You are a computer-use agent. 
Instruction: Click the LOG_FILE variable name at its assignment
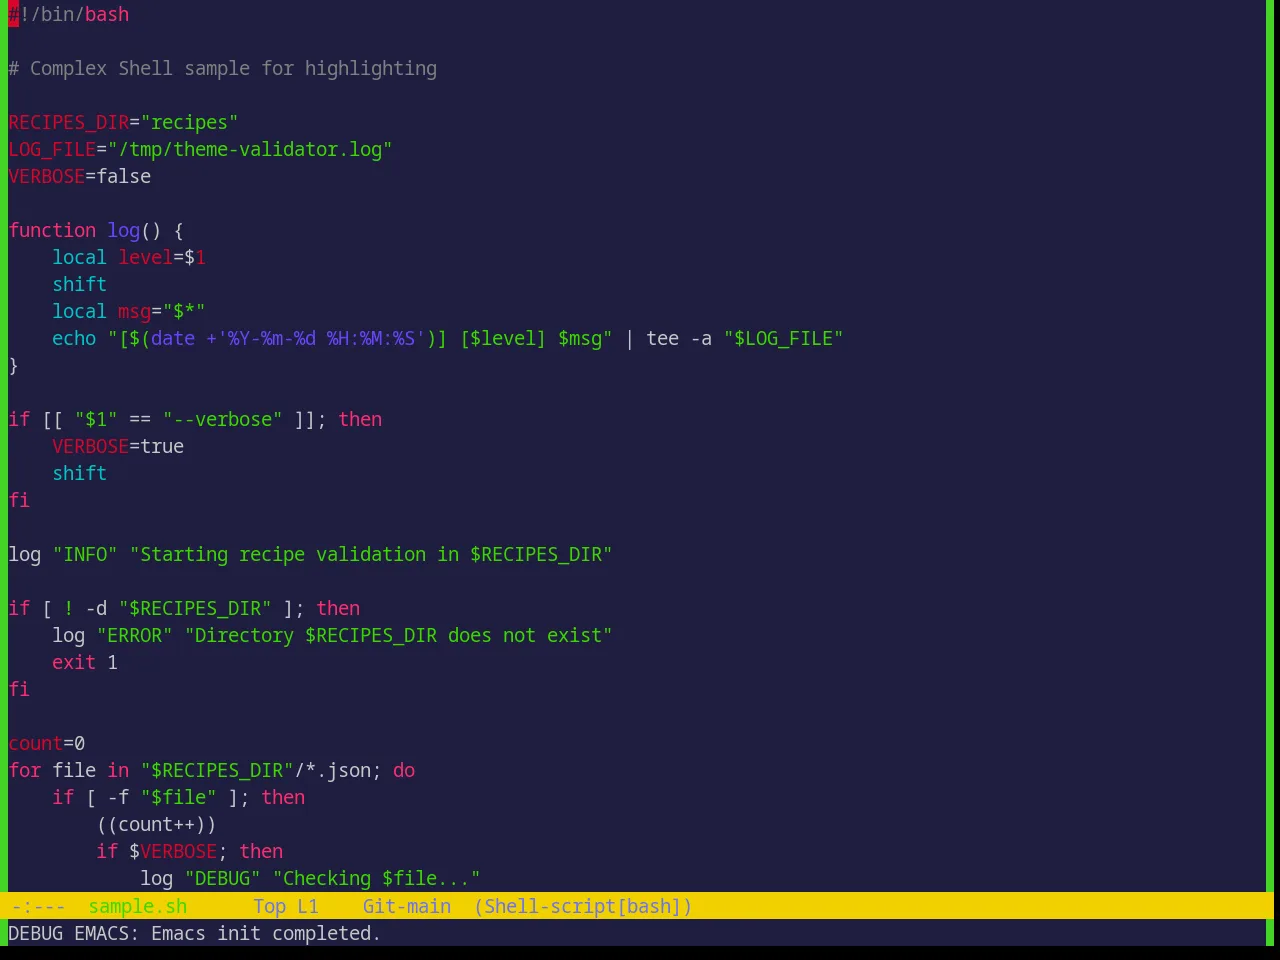(52, 149)
